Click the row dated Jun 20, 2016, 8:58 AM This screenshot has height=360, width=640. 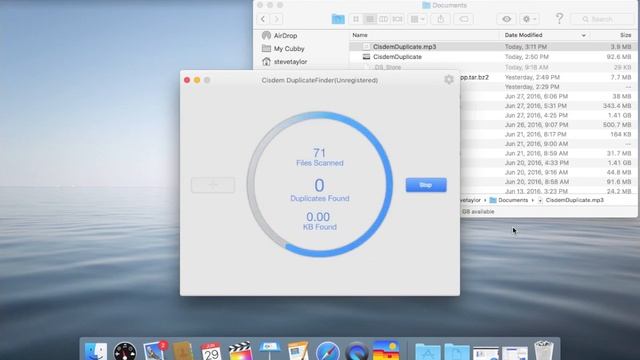pyautogui.click(x=548, y=182)
